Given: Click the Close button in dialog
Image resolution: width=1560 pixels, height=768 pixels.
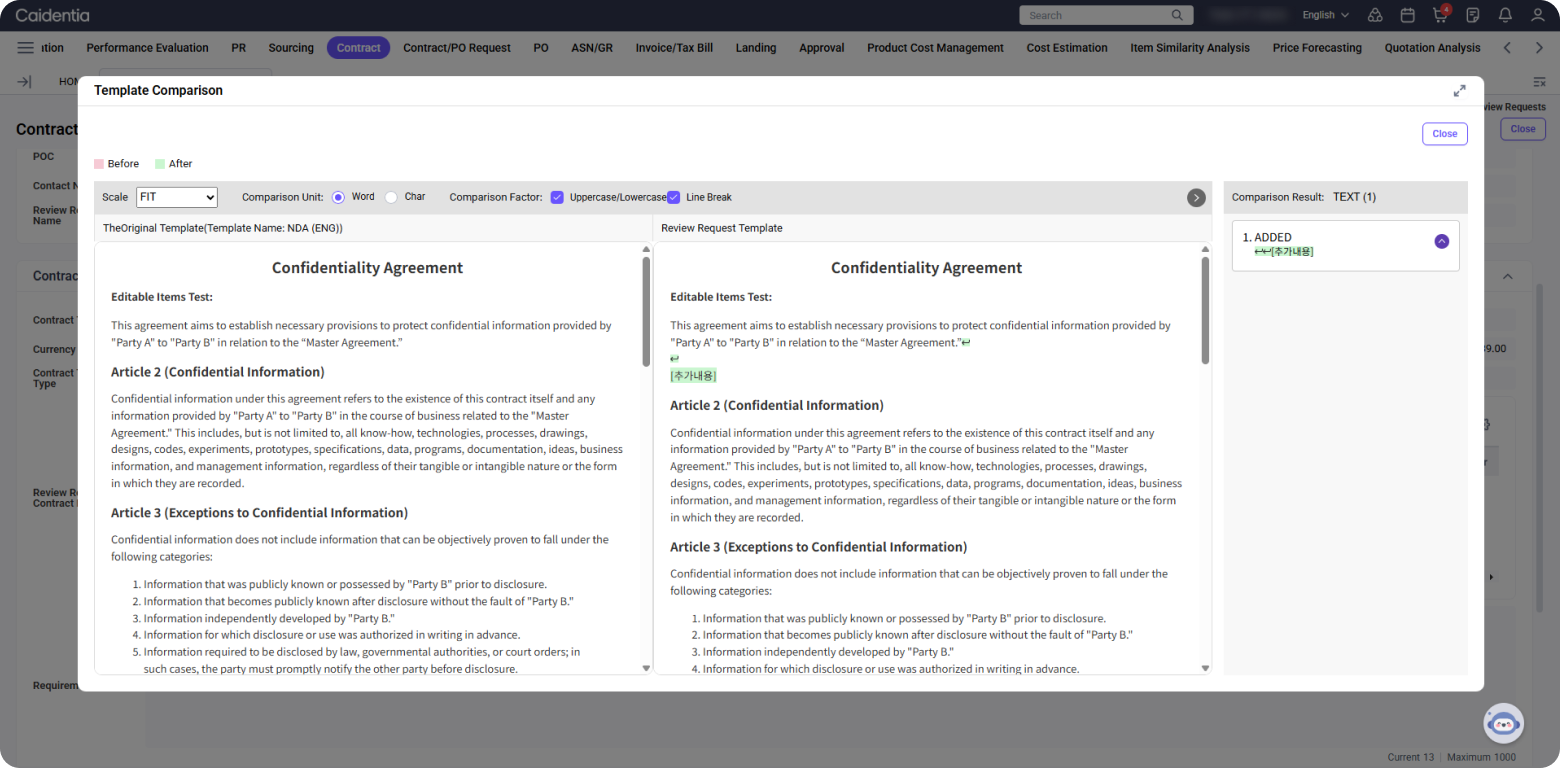Looking at the screenshot, I should click(x=1444, y=134).
